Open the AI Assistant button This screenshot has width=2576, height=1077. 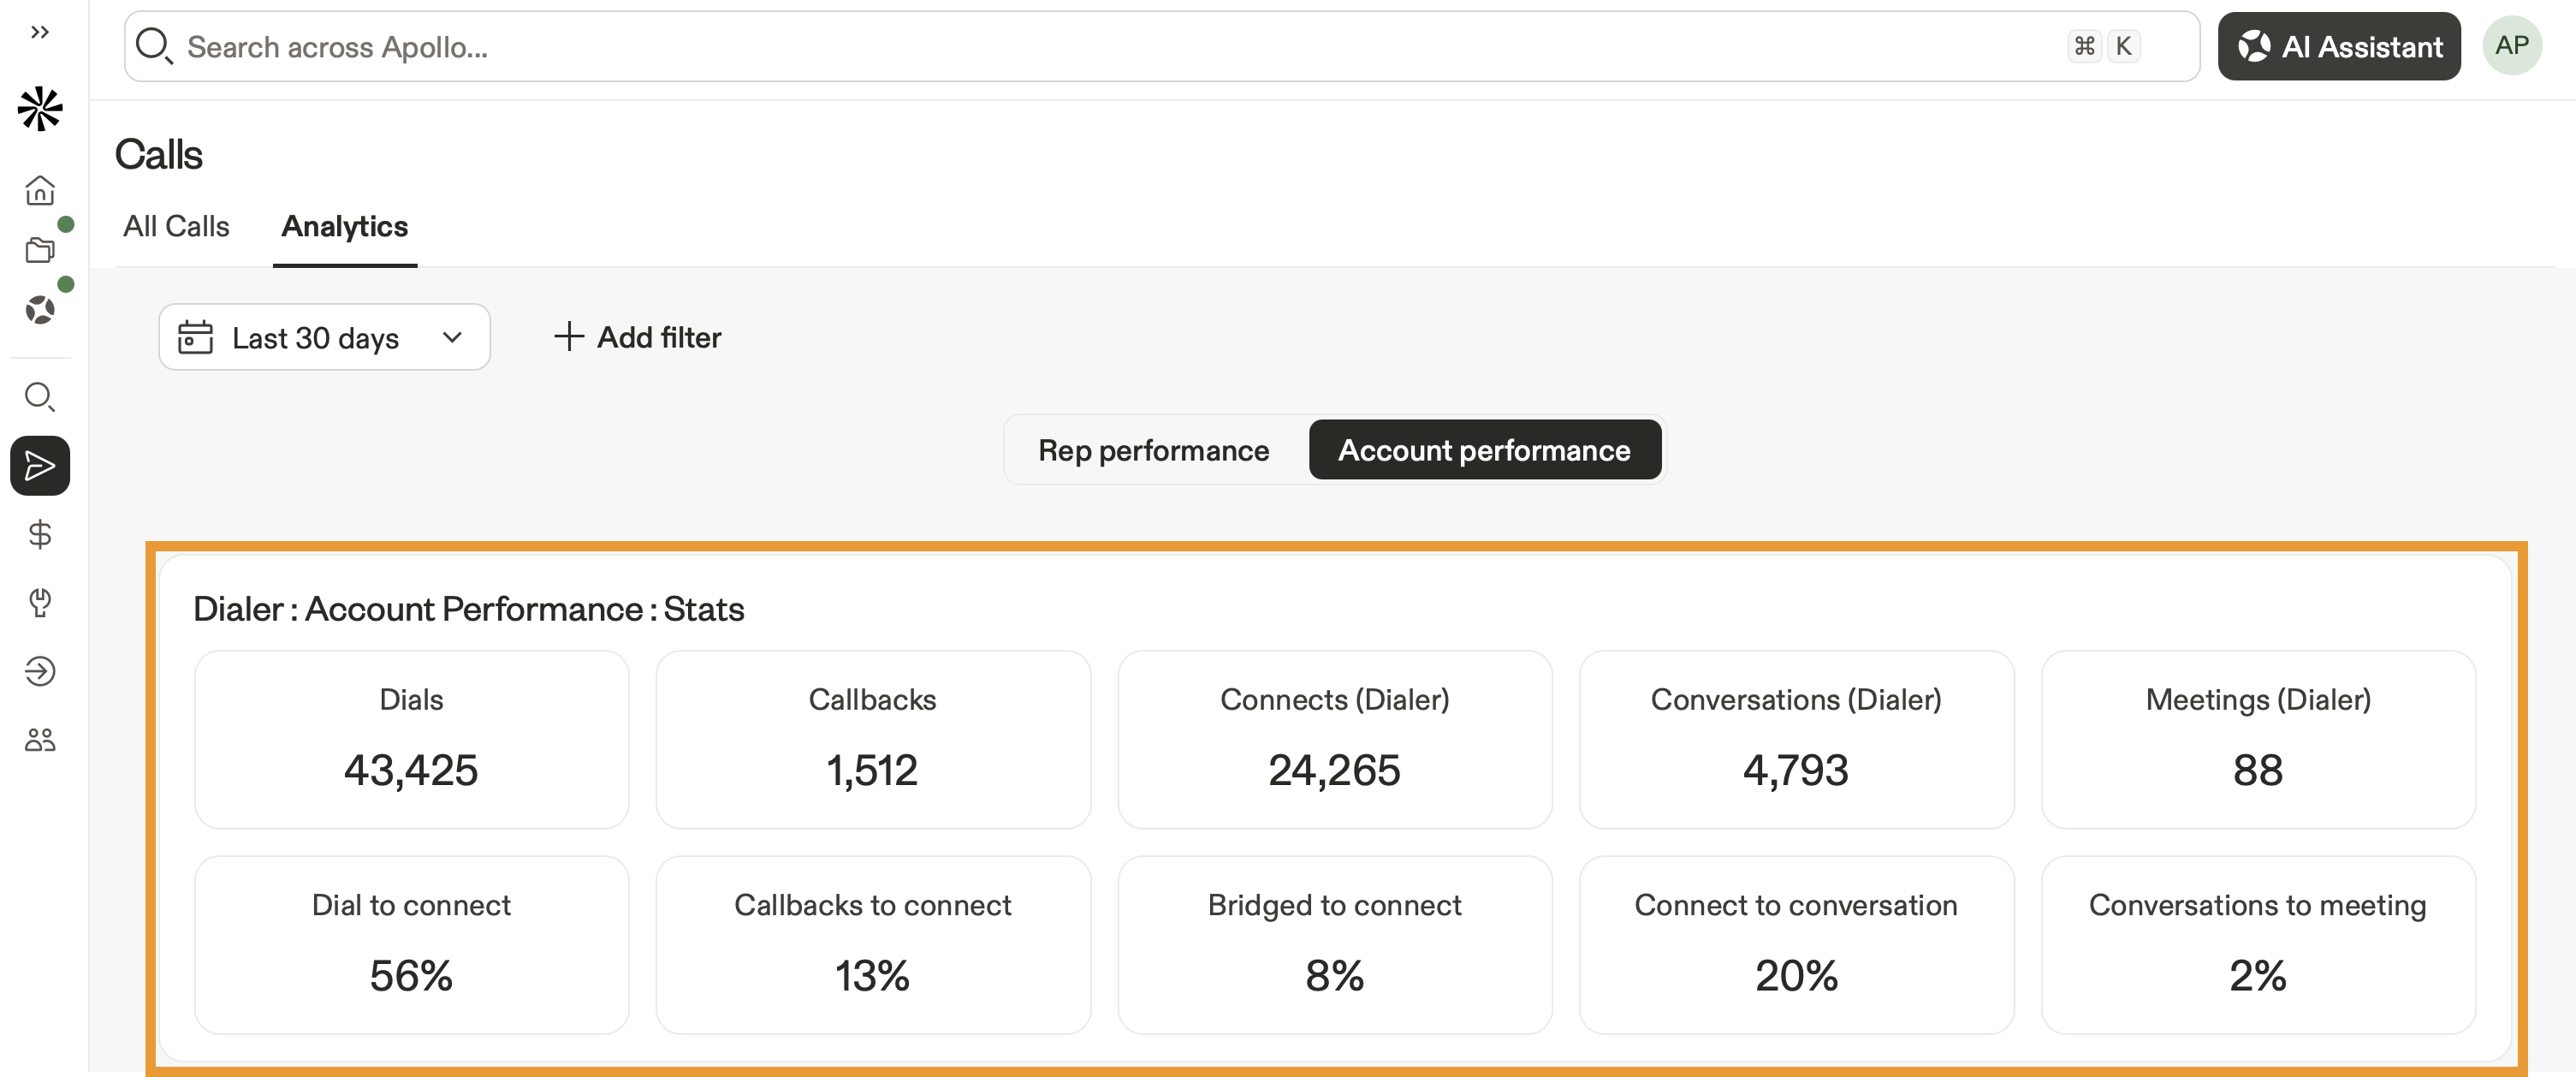click(x=2339, y=46)
